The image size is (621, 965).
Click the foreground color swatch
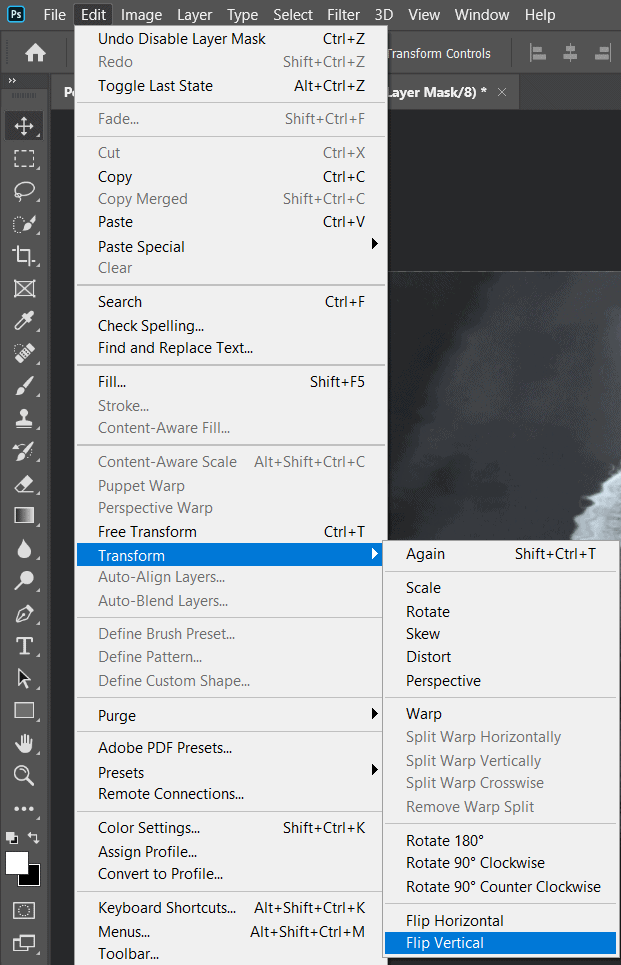(x=15, y=862)
